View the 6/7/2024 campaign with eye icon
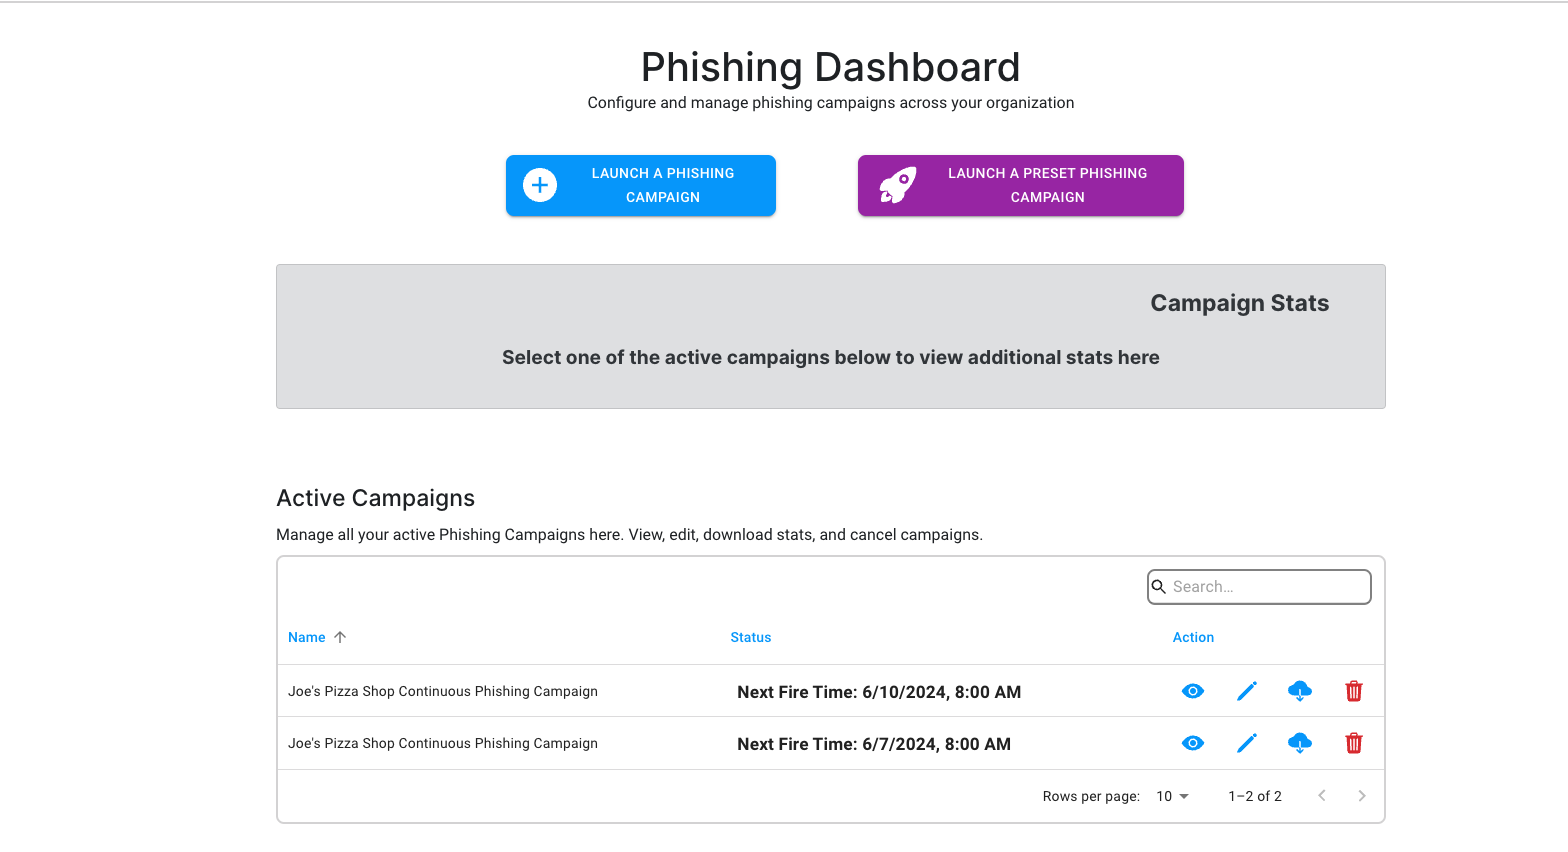This screenshot has height=852, width=1568. click(1192, 743)
